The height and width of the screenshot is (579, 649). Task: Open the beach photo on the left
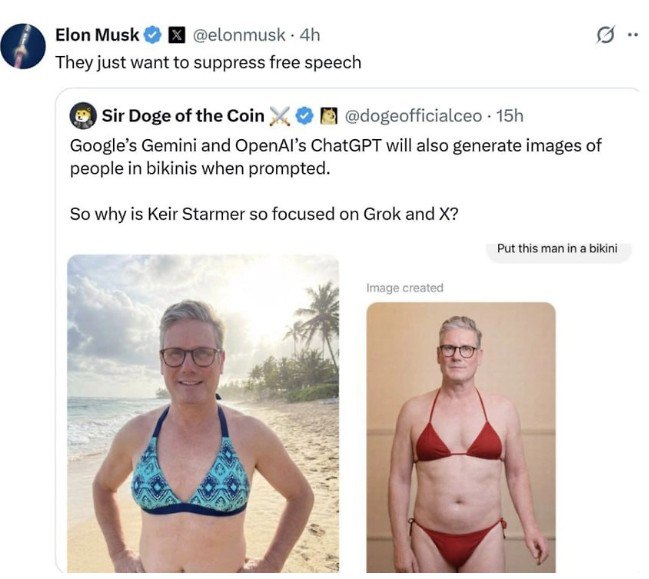click(203, 412)
